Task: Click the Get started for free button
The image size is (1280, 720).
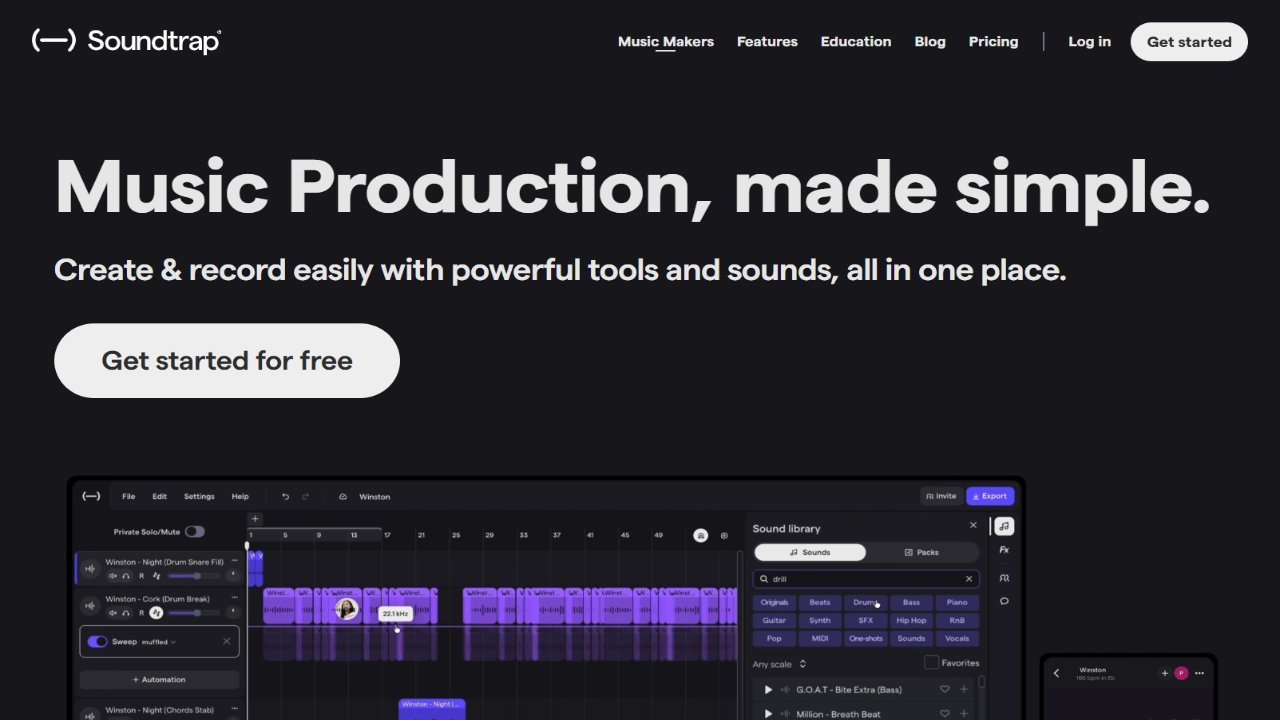Action: (x=227, y=360)
